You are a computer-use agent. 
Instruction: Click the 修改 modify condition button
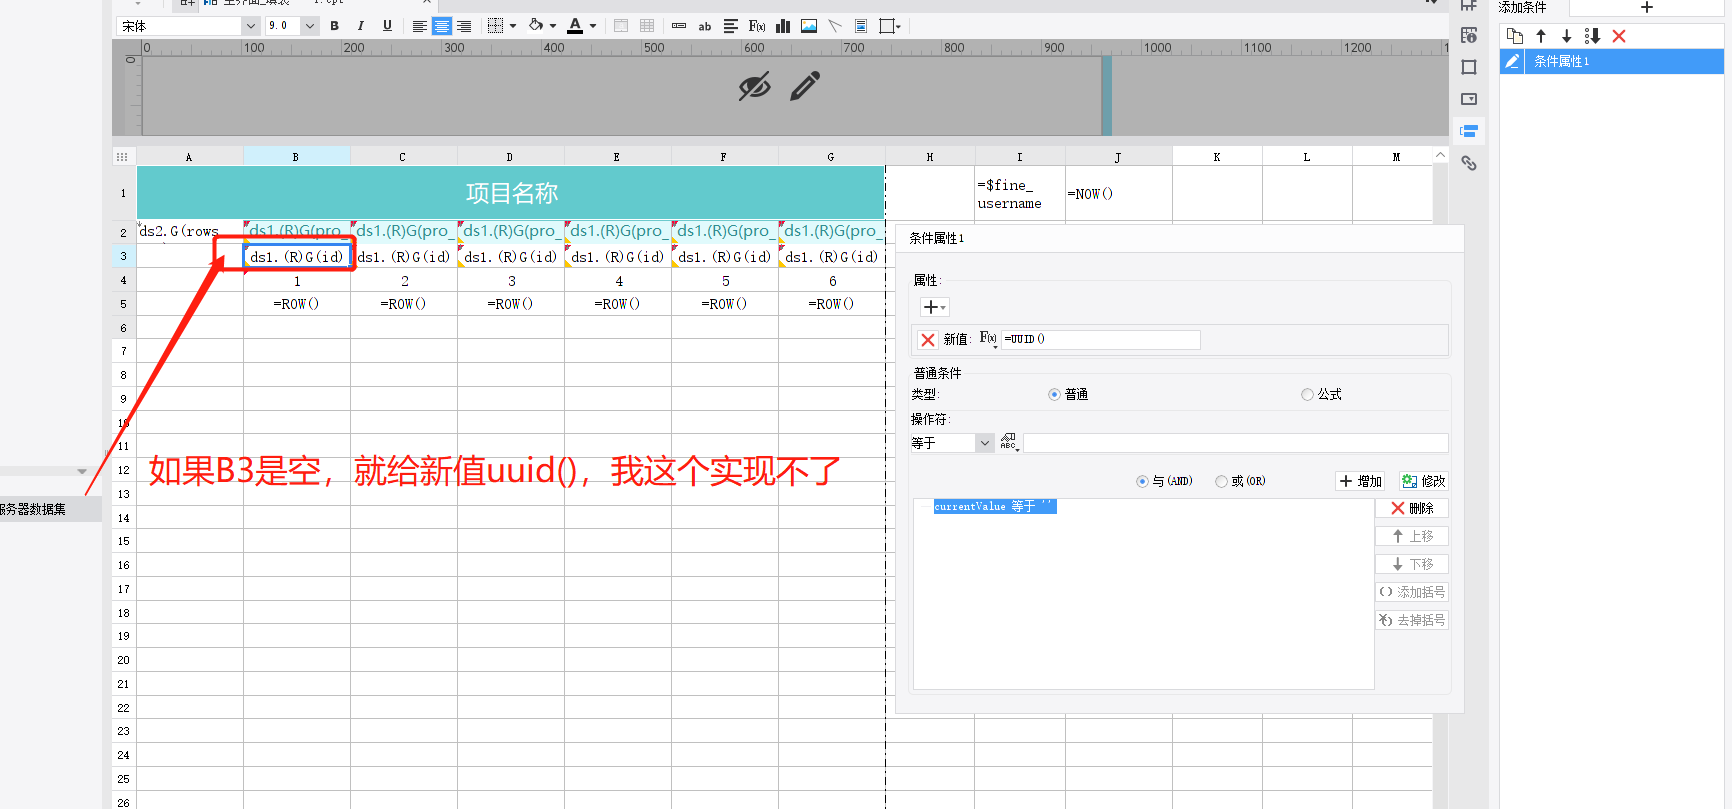(1423, 481)
